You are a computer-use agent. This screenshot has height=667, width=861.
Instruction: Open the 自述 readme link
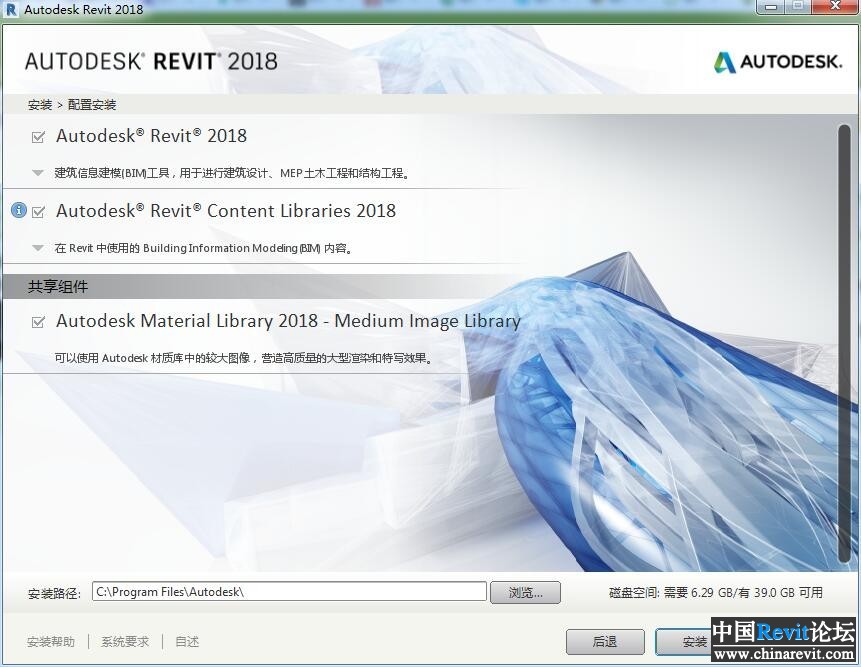[x=187, y=641]
